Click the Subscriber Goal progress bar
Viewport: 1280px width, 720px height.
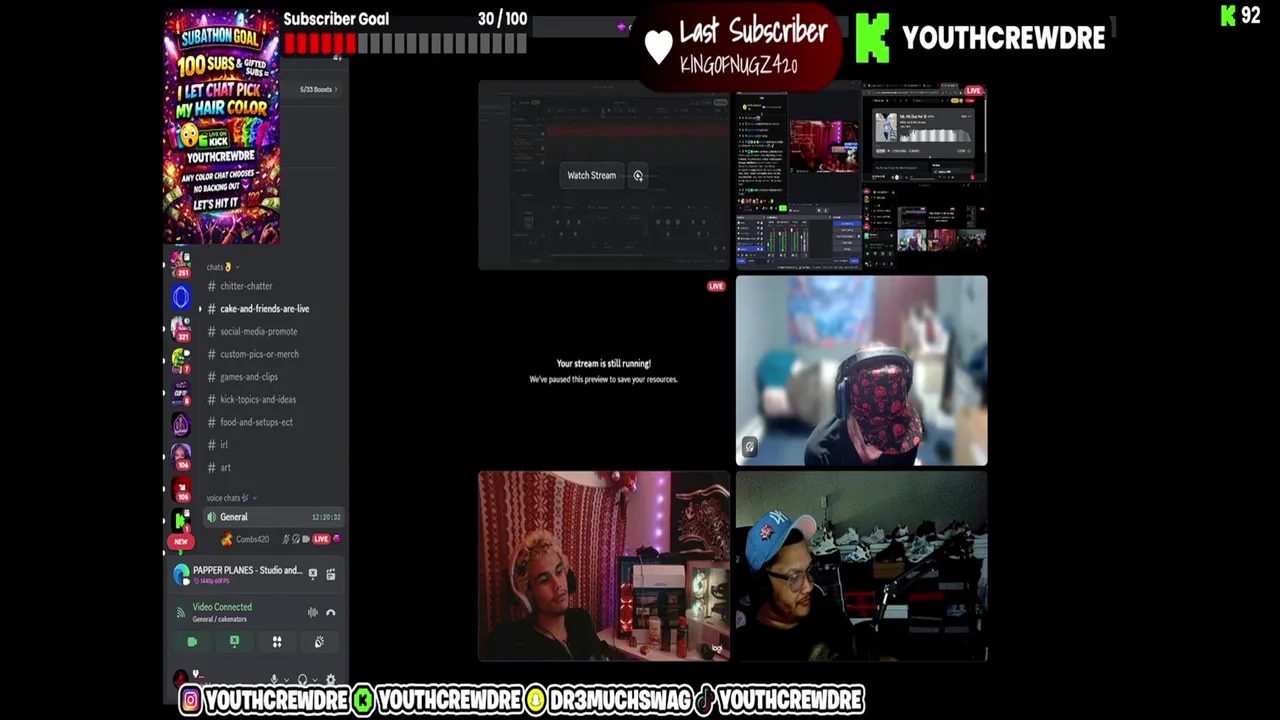click(405, 43)
